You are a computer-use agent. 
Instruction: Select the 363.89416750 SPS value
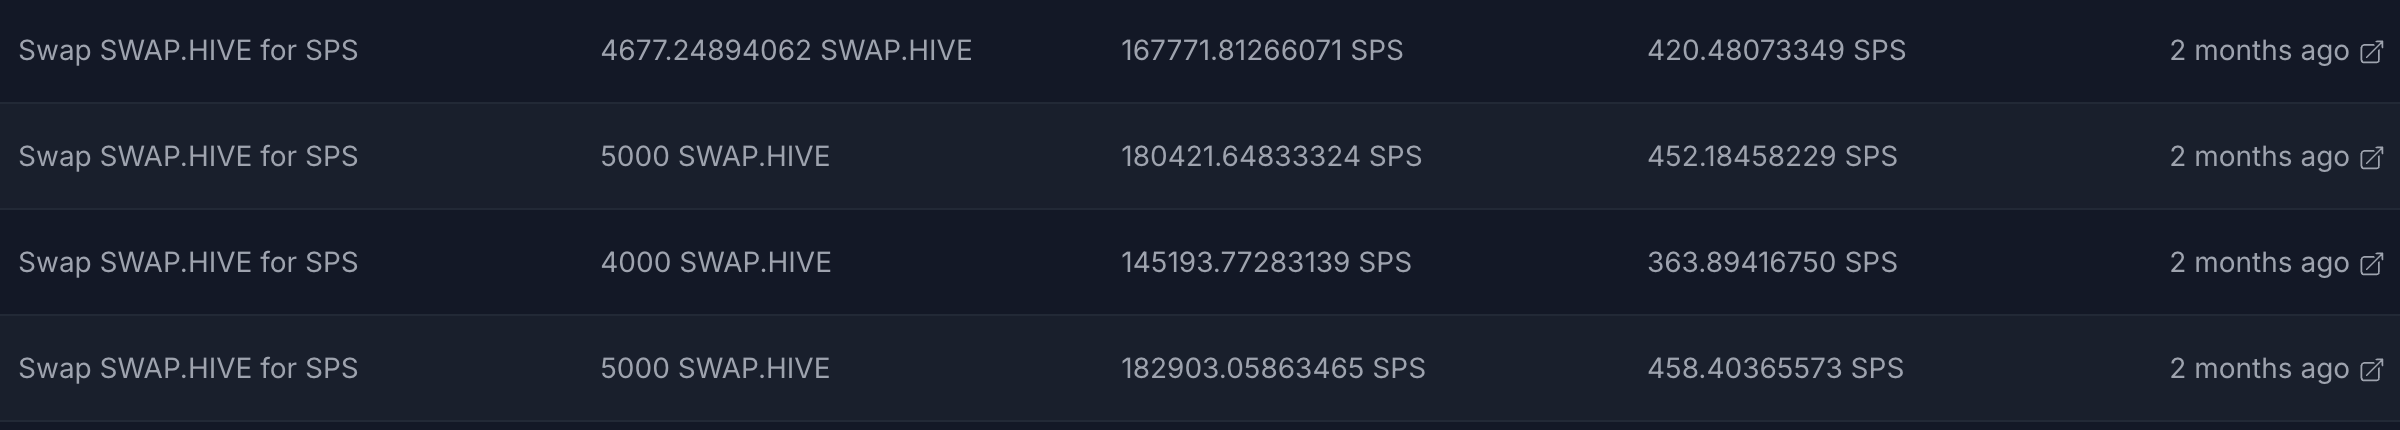(1772, 262)
